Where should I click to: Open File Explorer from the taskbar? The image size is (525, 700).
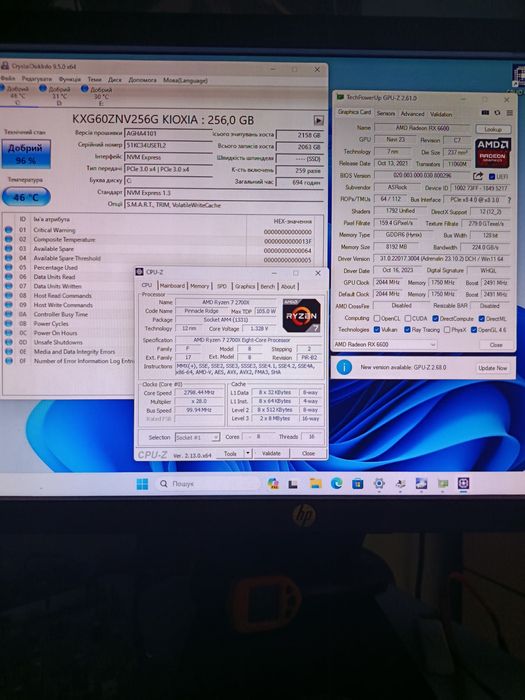(316, 483)
